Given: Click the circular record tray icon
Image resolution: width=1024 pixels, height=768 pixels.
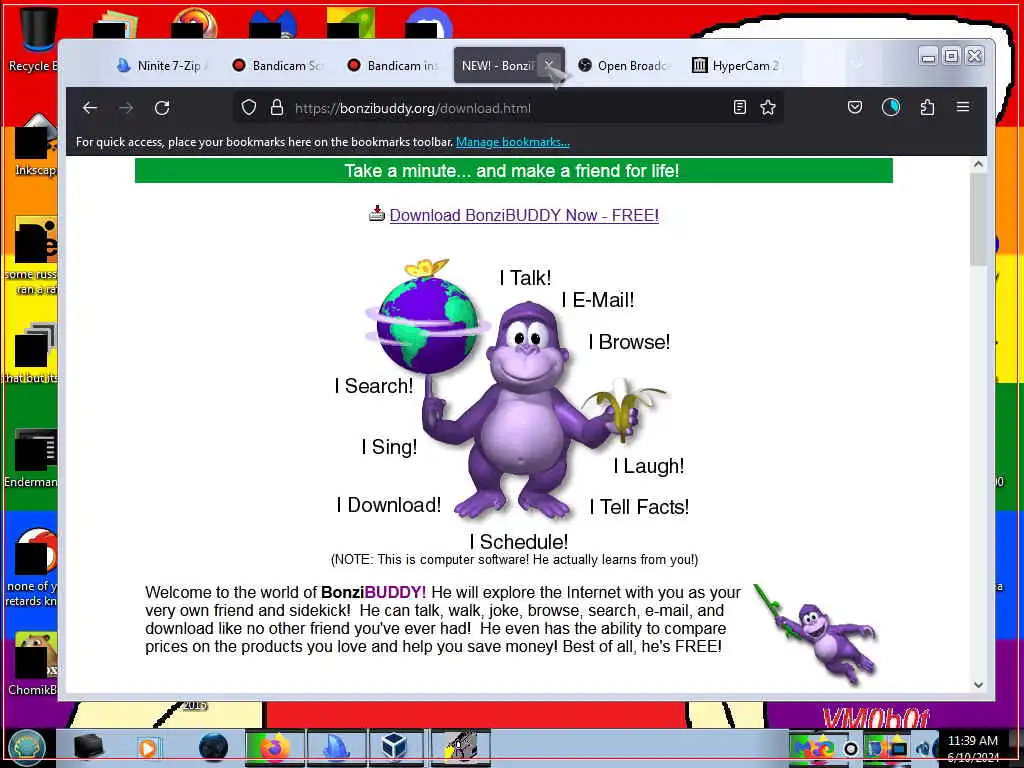Looking at the screenshot, I should click(850, 748).
